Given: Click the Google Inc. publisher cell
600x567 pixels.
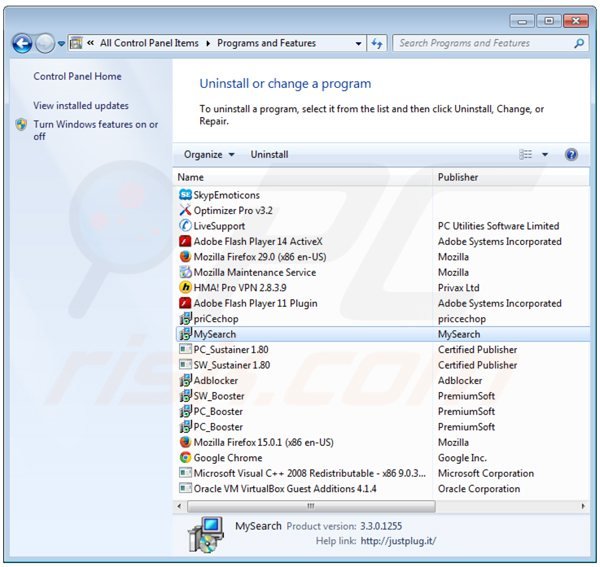Looking at the screenshot, I should tap(462, 458).
